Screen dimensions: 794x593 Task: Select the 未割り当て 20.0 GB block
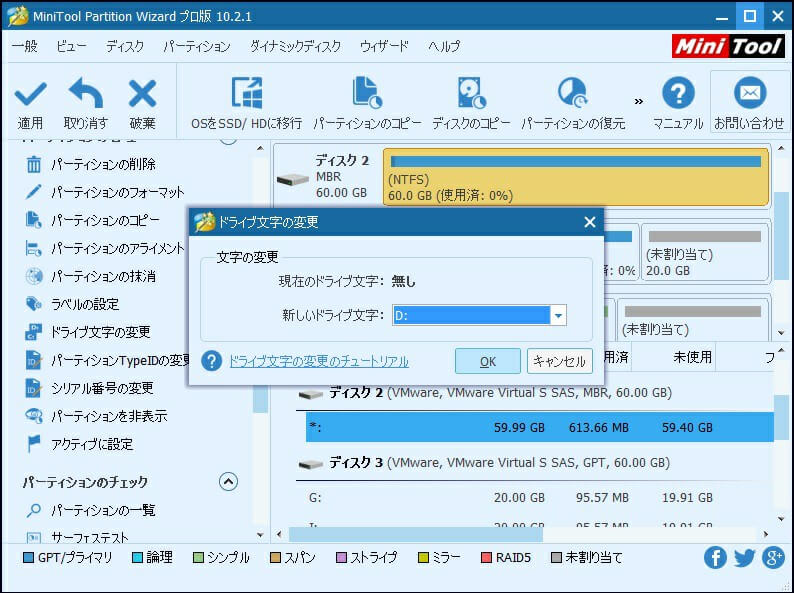[x=705, y=252]
